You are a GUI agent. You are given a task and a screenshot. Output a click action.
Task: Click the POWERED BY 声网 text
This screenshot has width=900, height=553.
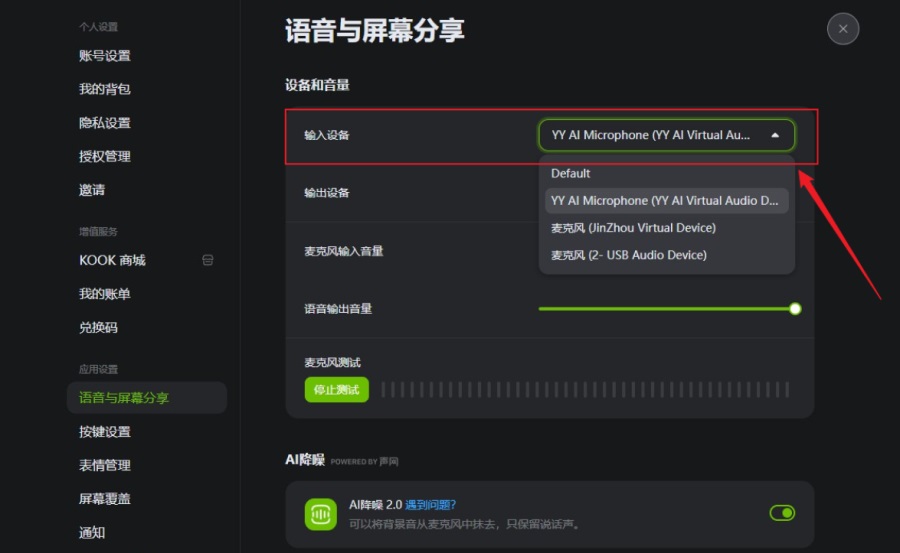(364, 461)
